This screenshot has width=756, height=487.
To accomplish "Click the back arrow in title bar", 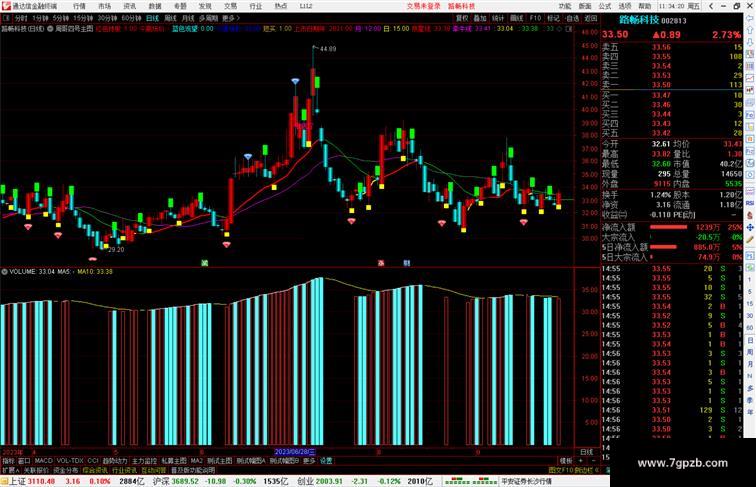I will coord(711,6).
